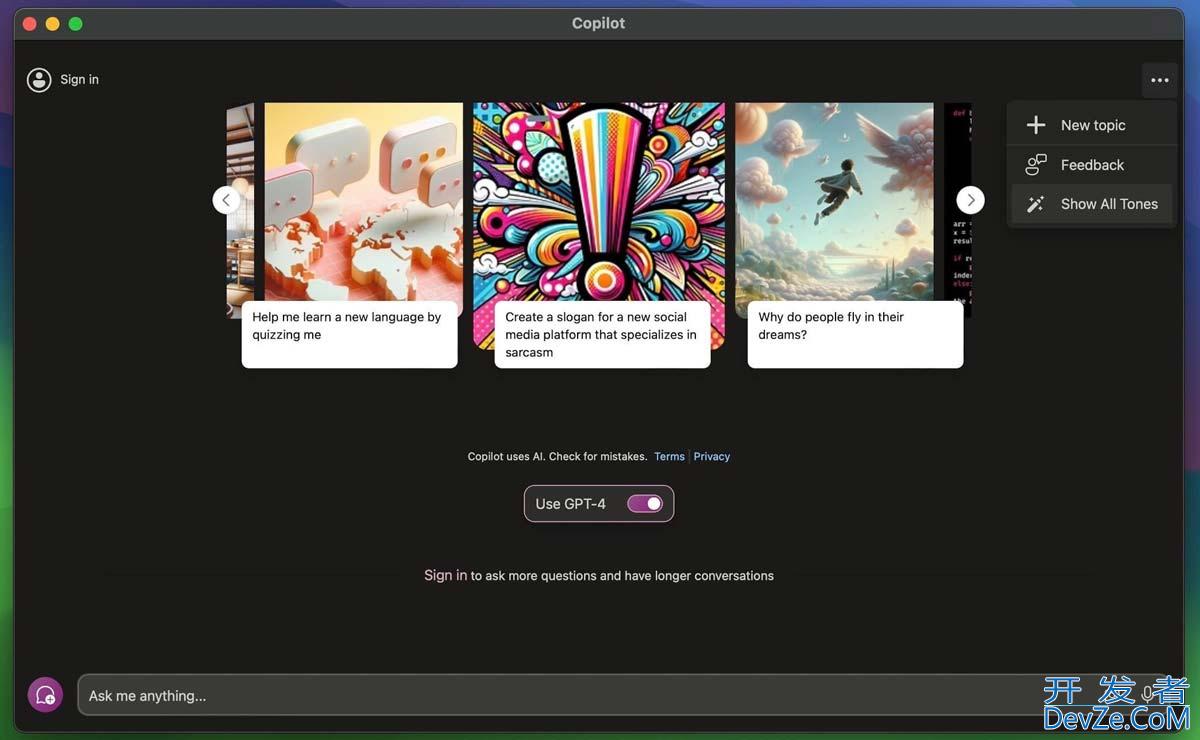The height and width of the screenshot is (740, 1200).
Task: Select 'Create a slogan' suggestion card text
Action: (x=602, y=335)
